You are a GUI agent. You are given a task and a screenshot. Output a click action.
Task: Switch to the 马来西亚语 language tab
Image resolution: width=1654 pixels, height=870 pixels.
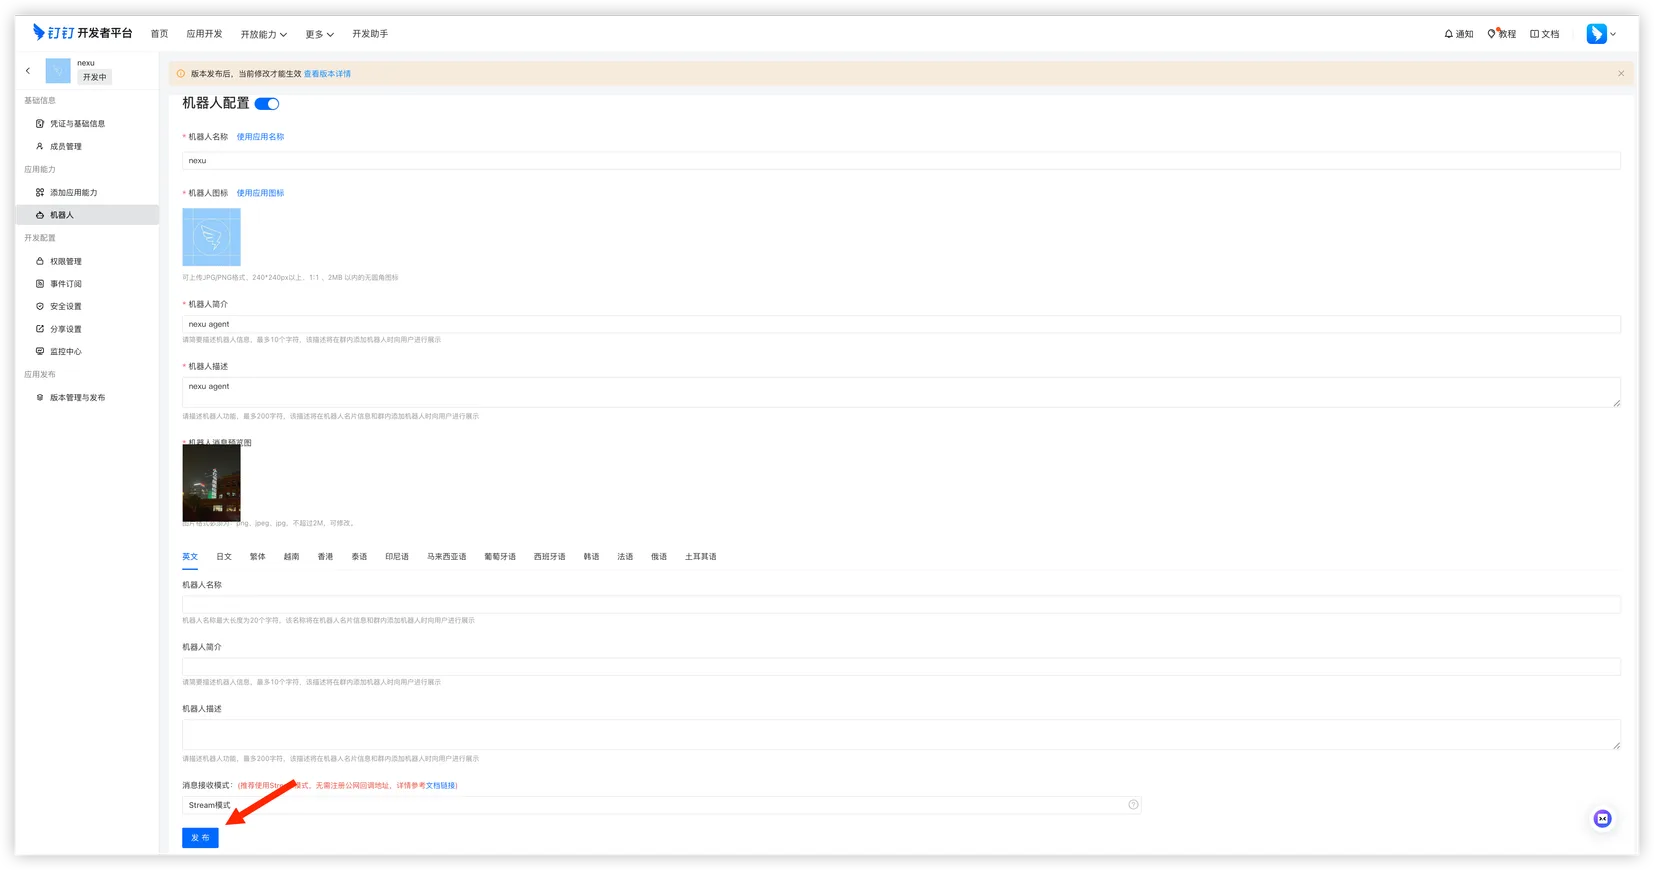tap(447, 557)
